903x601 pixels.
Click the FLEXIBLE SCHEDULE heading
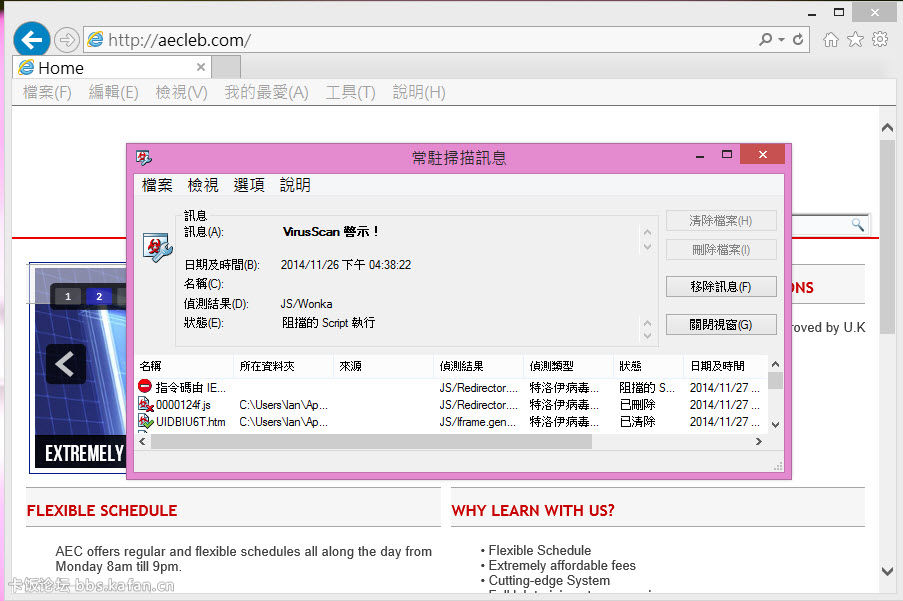102,511
